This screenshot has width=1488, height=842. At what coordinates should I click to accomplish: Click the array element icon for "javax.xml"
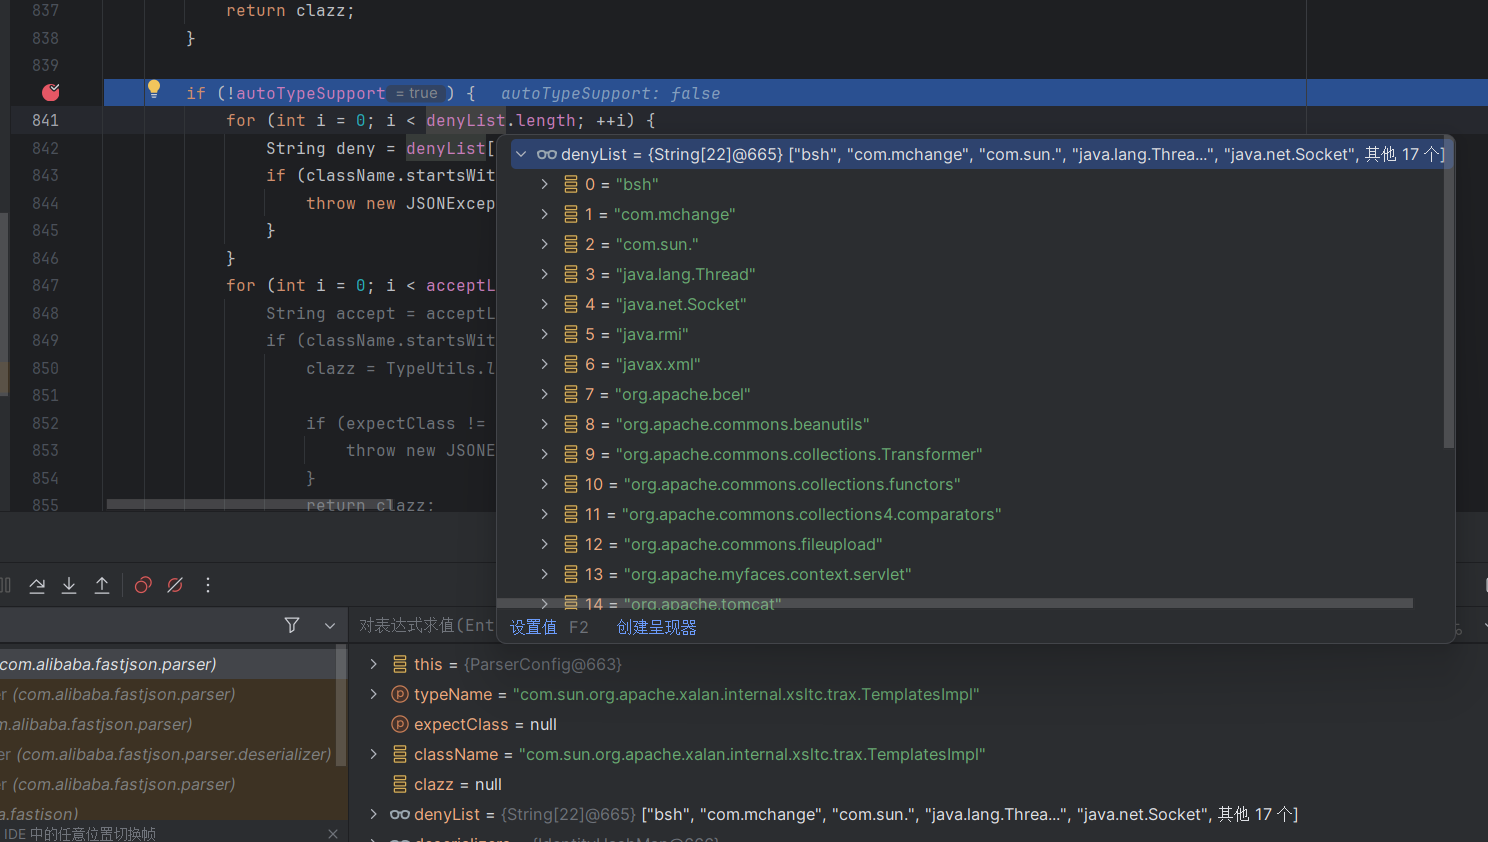tap(571, 364)
